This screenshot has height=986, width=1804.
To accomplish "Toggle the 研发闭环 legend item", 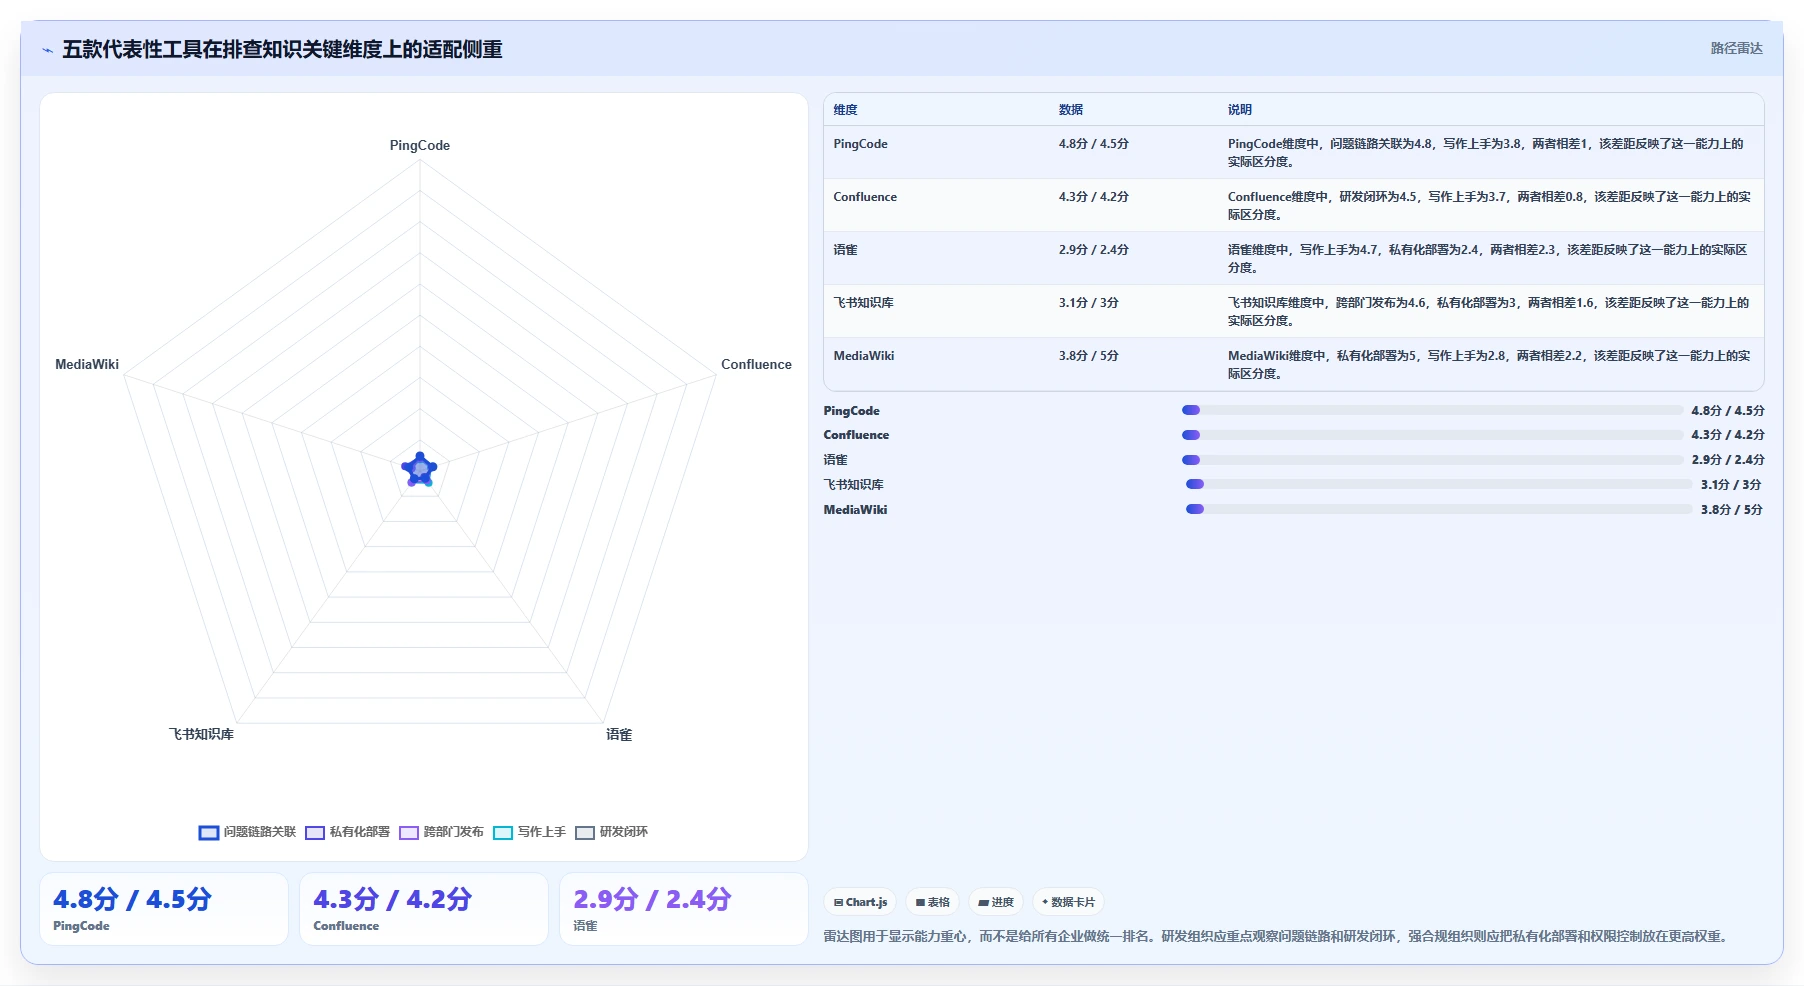I will pos(612,832).
